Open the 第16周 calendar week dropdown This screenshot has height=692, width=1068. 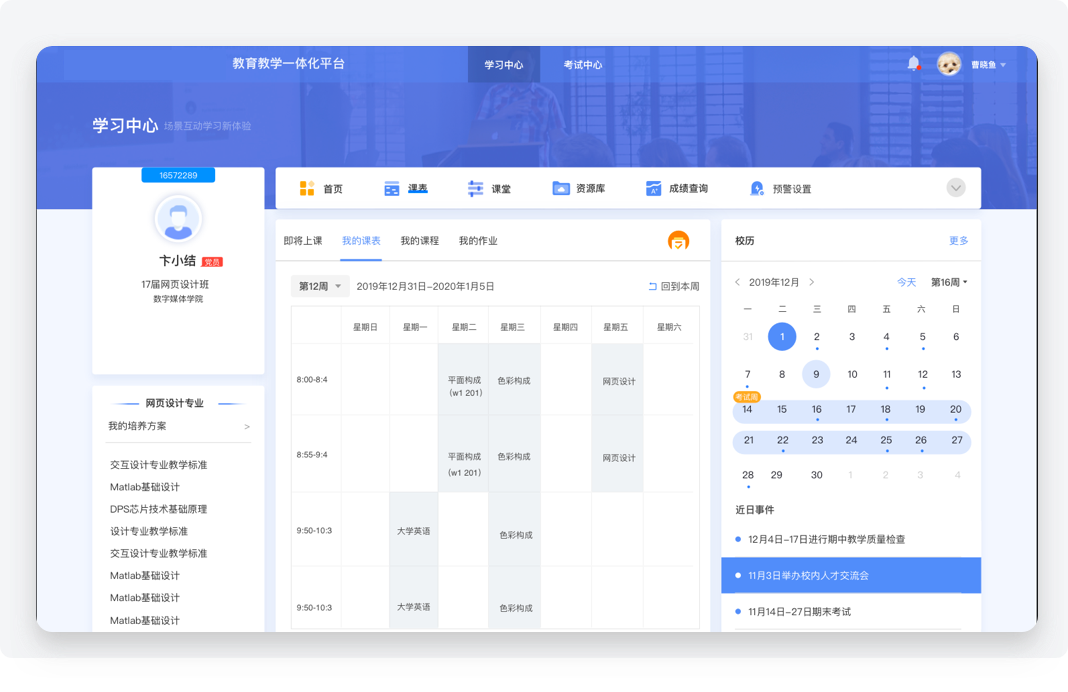coord(949,282)
